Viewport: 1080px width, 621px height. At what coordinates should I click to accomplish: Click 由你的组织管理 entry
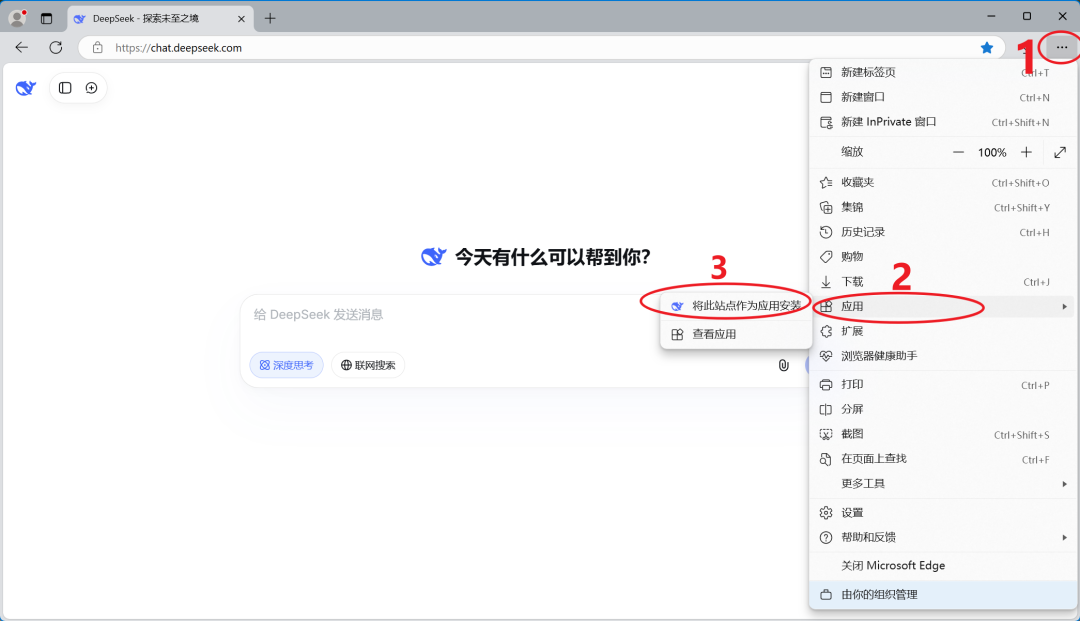pyautogui.click(x=942, y=595)
